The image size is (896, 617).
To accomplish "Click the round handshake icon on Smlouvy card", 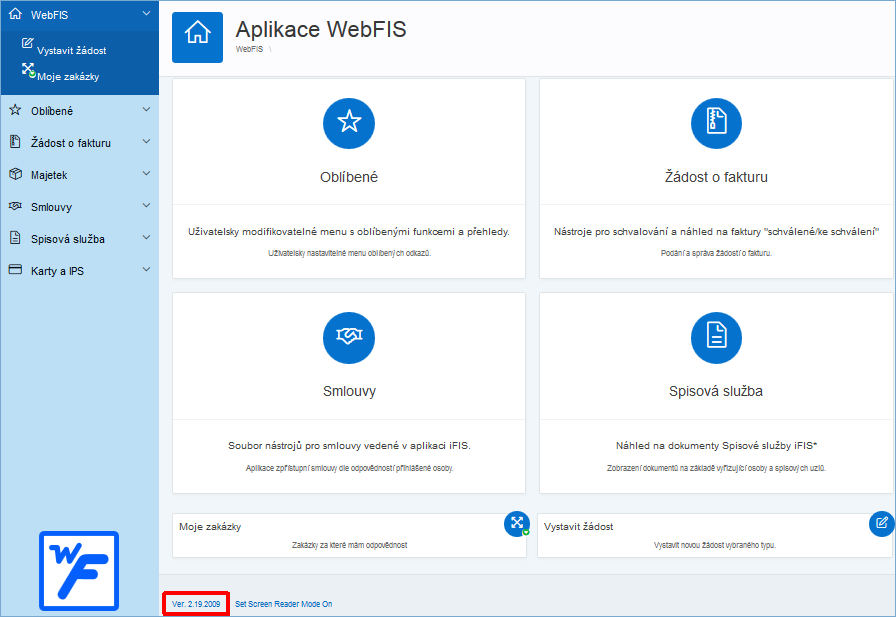I will click(349, 338).
